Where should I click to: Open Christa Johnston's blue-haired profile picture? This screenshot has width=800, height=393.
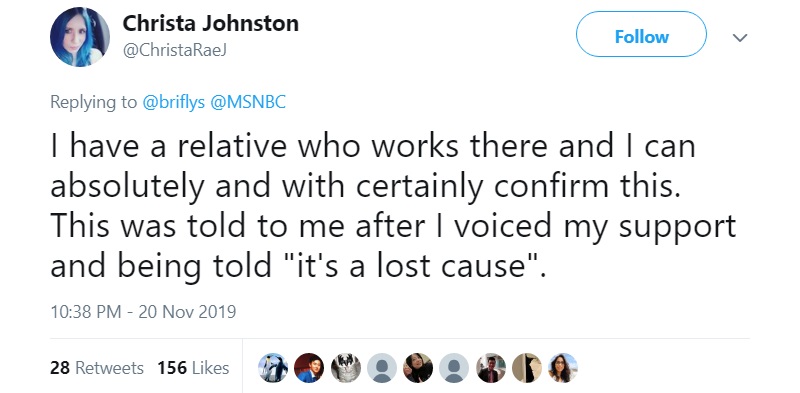(80, 37)
